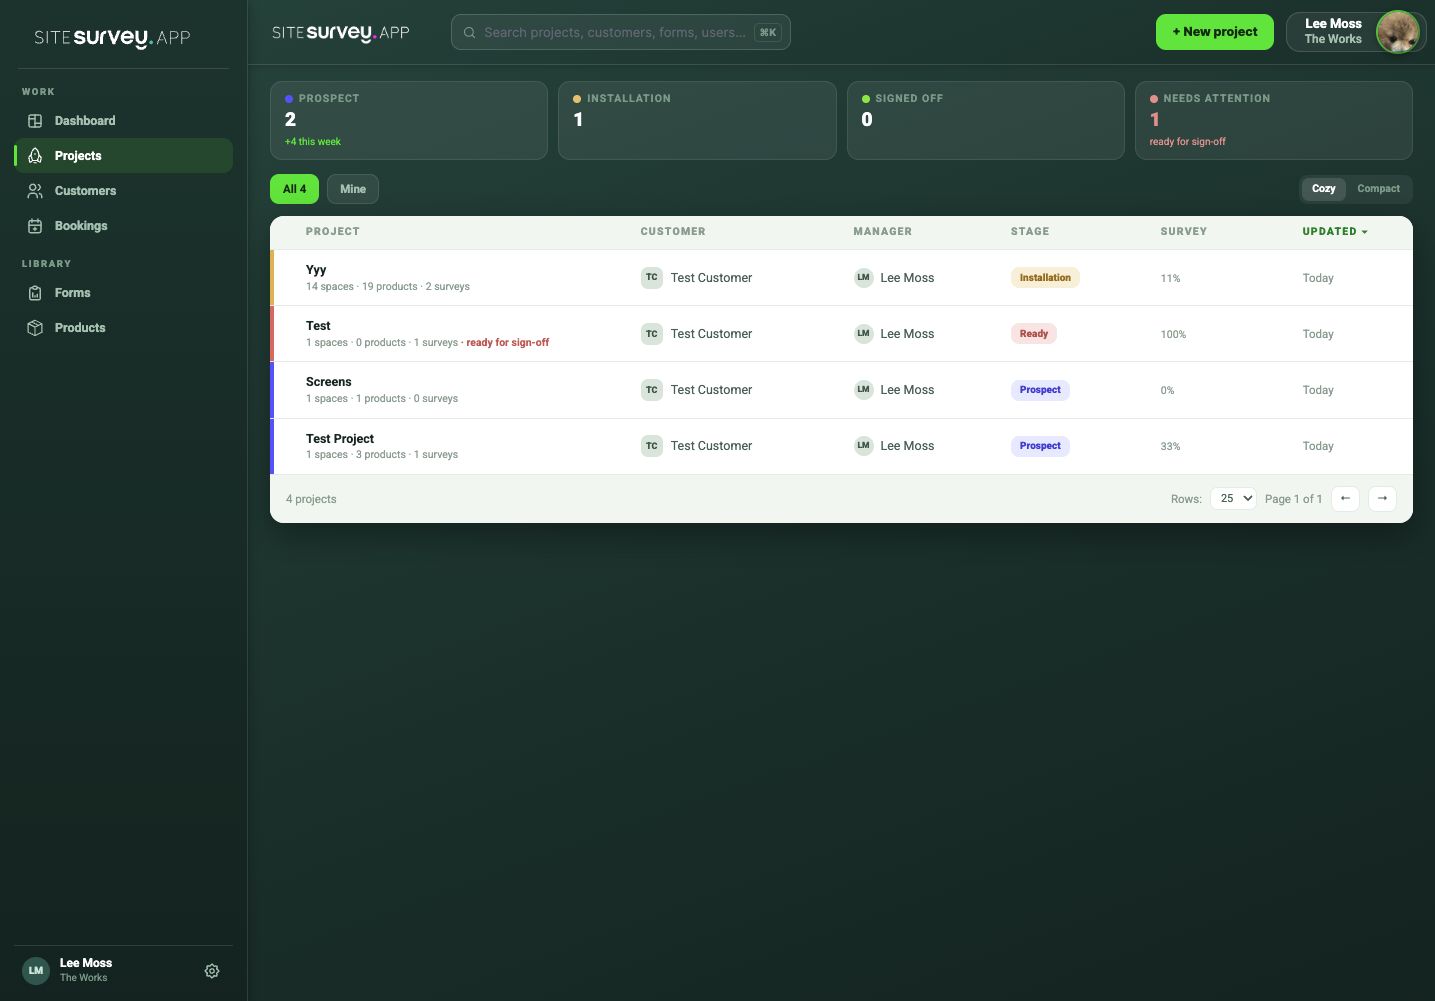The height and width of the screenshot is (1001, 1435).
Task: Sort by the Updated column header
Action: tap(1334, 232)
